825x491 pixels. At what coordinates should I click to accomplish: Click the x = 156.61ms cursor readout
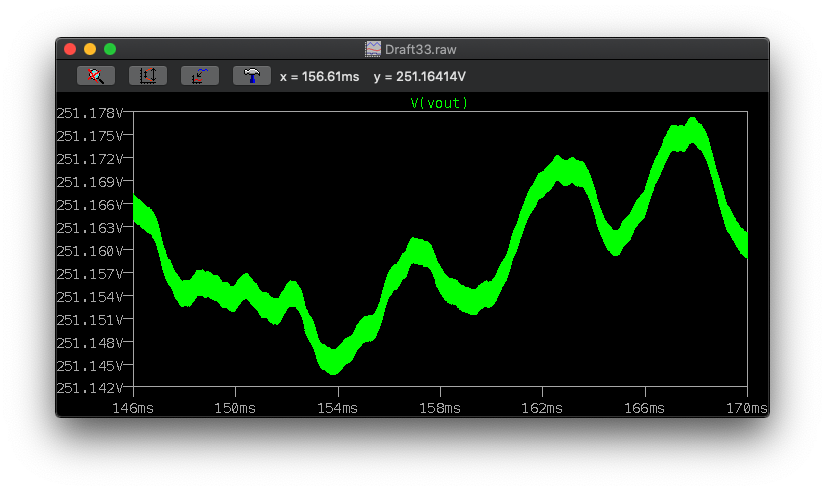click(319, 77)
